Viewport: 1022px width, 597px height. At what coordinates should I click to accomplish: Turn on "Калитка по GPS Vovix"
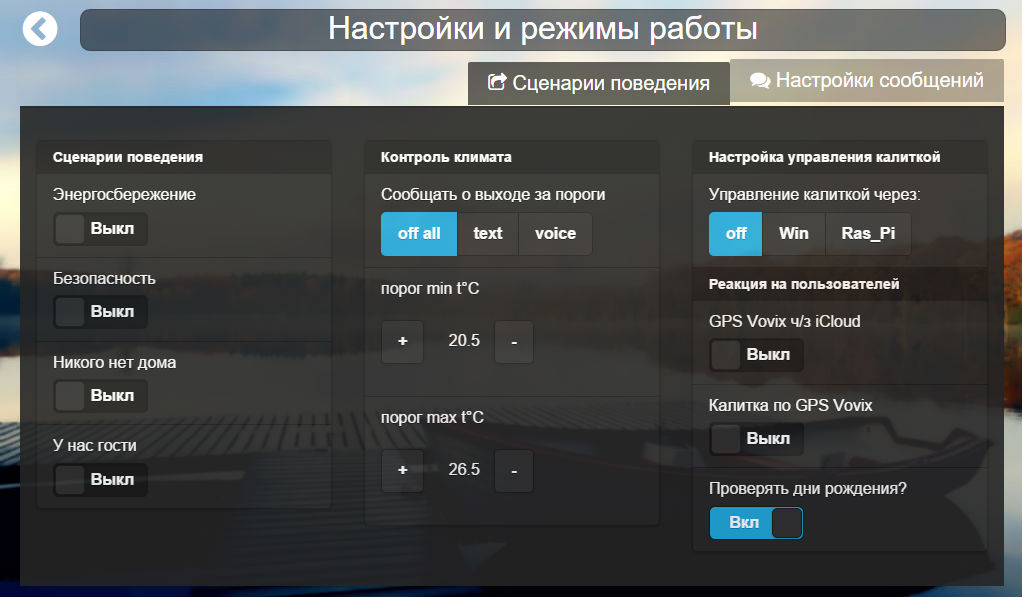coord(756,439)
